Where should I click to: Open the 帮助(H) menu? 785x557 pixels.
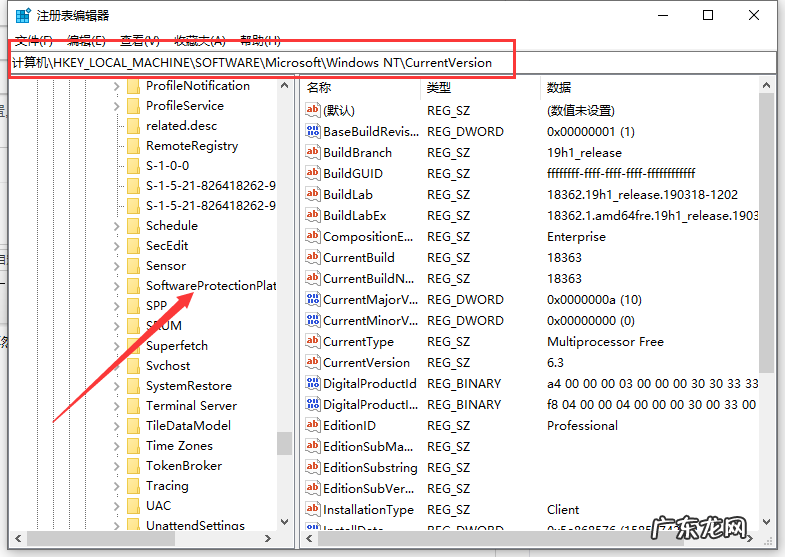tap(260, 41)
